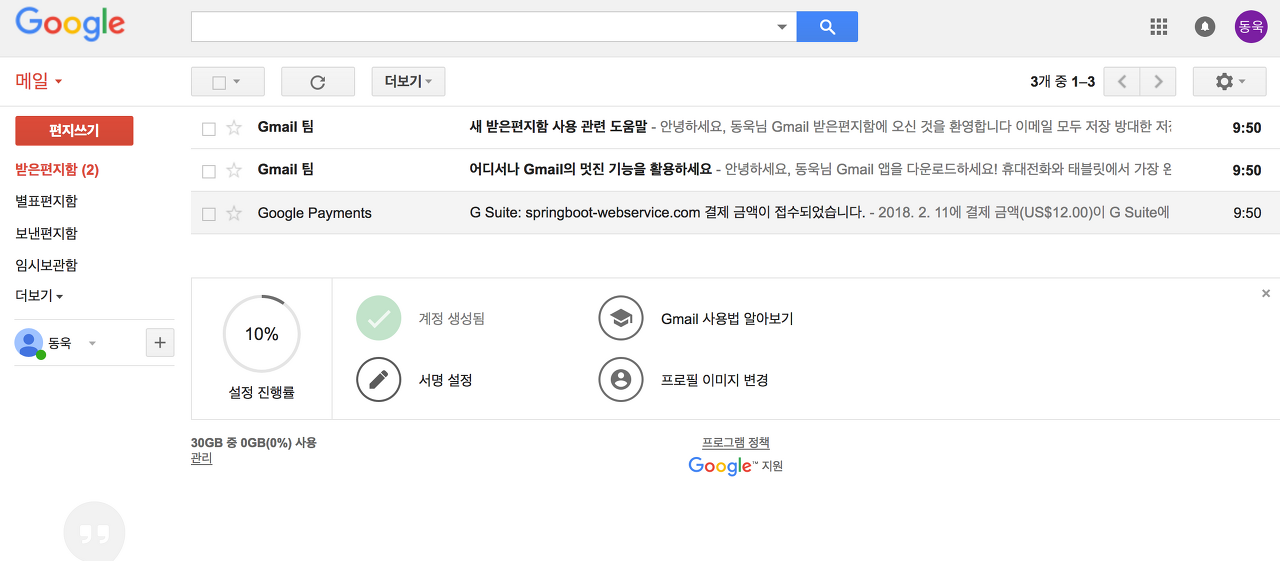Open the G Suite 결제 금액 email subject

tap(667, 213)
